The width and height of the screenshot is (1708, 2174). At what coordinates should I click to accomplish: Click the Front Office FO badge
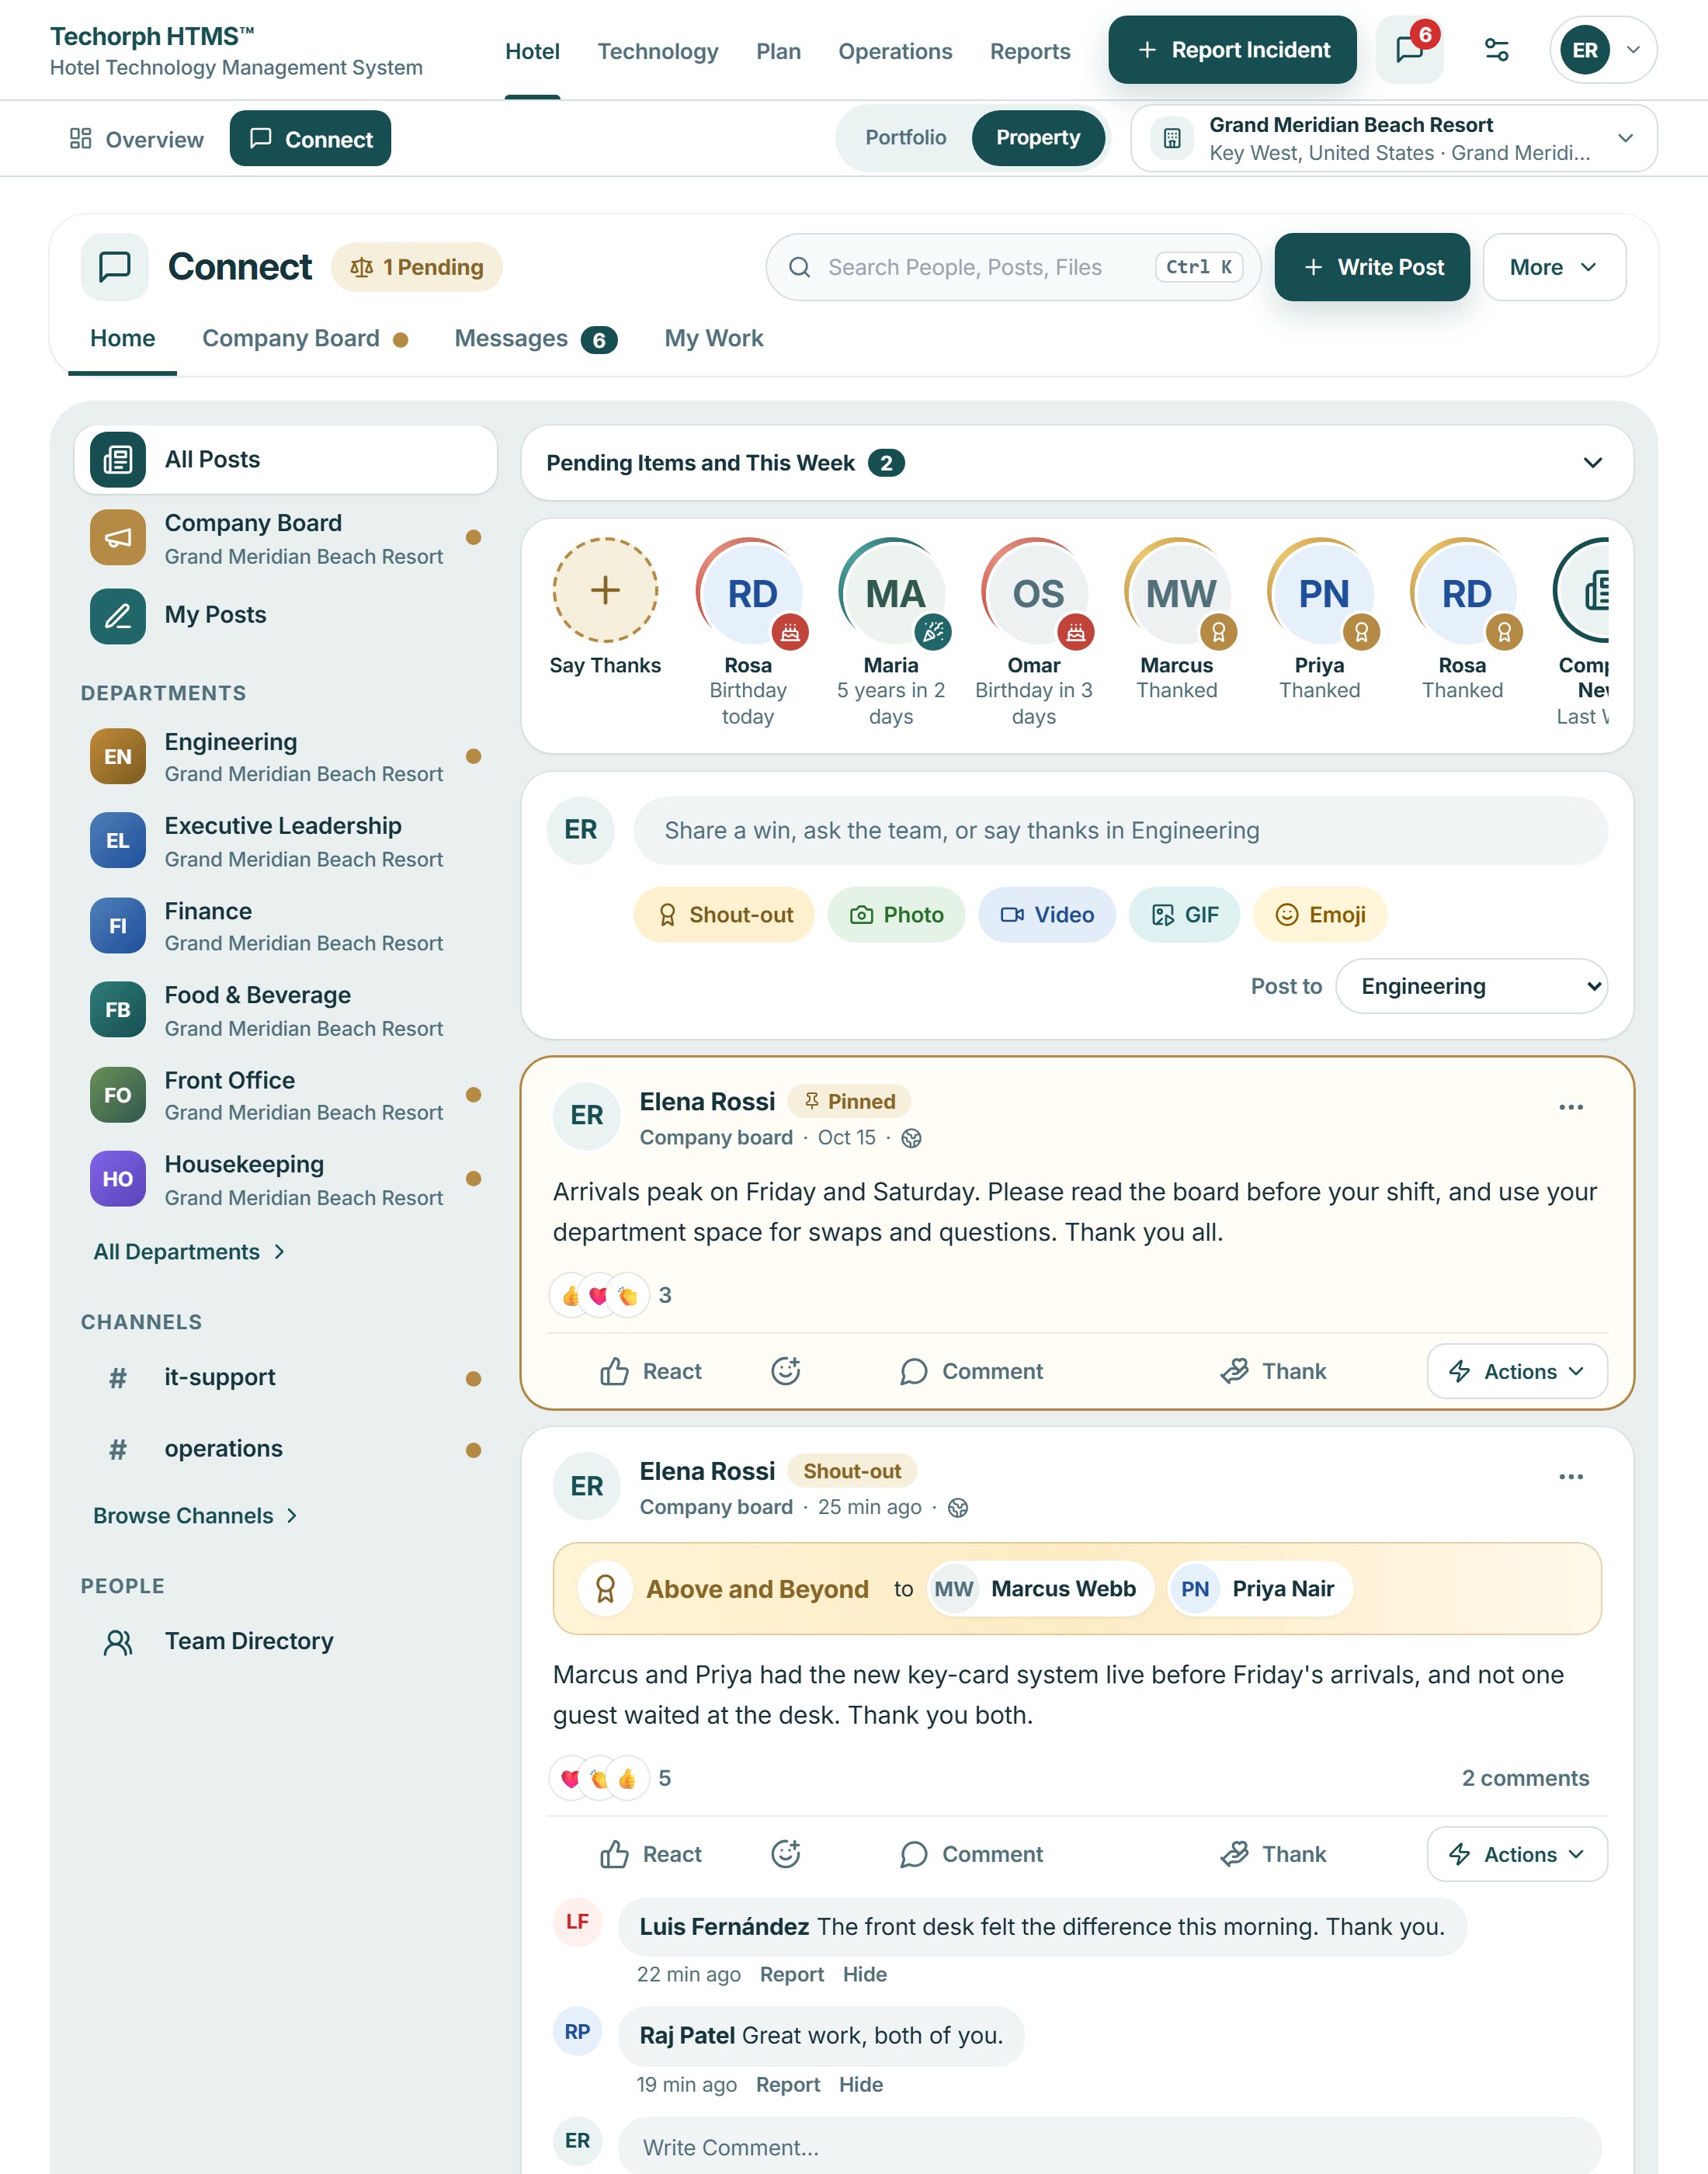click(x=118, y=1095)
